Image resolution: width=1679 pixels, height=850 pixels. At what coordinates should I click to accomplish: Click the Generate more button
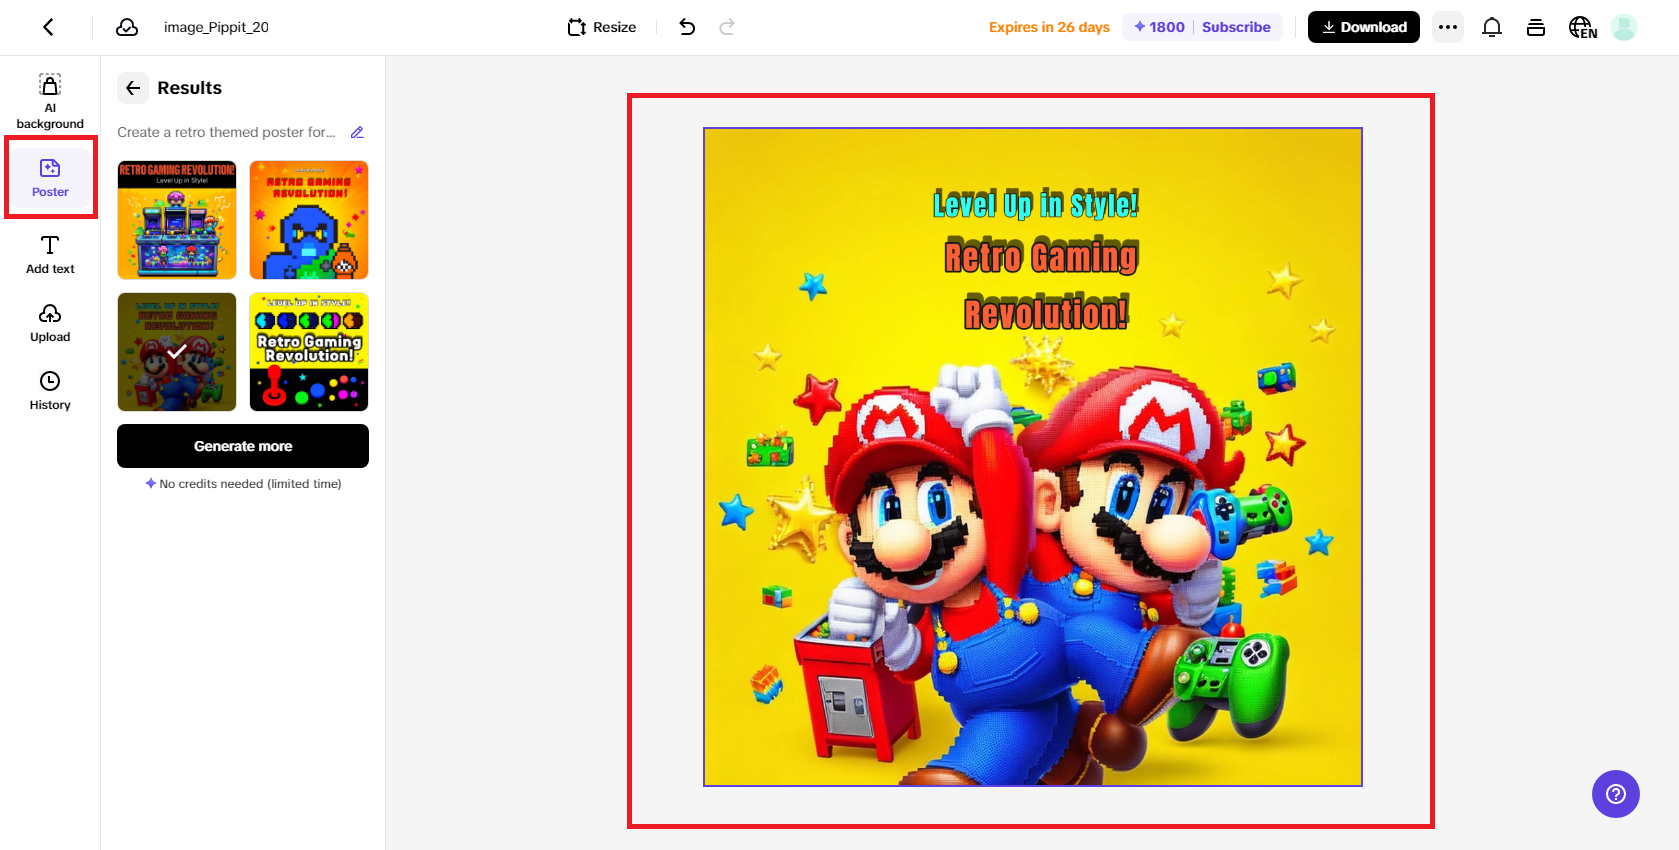tap(243, 446)
